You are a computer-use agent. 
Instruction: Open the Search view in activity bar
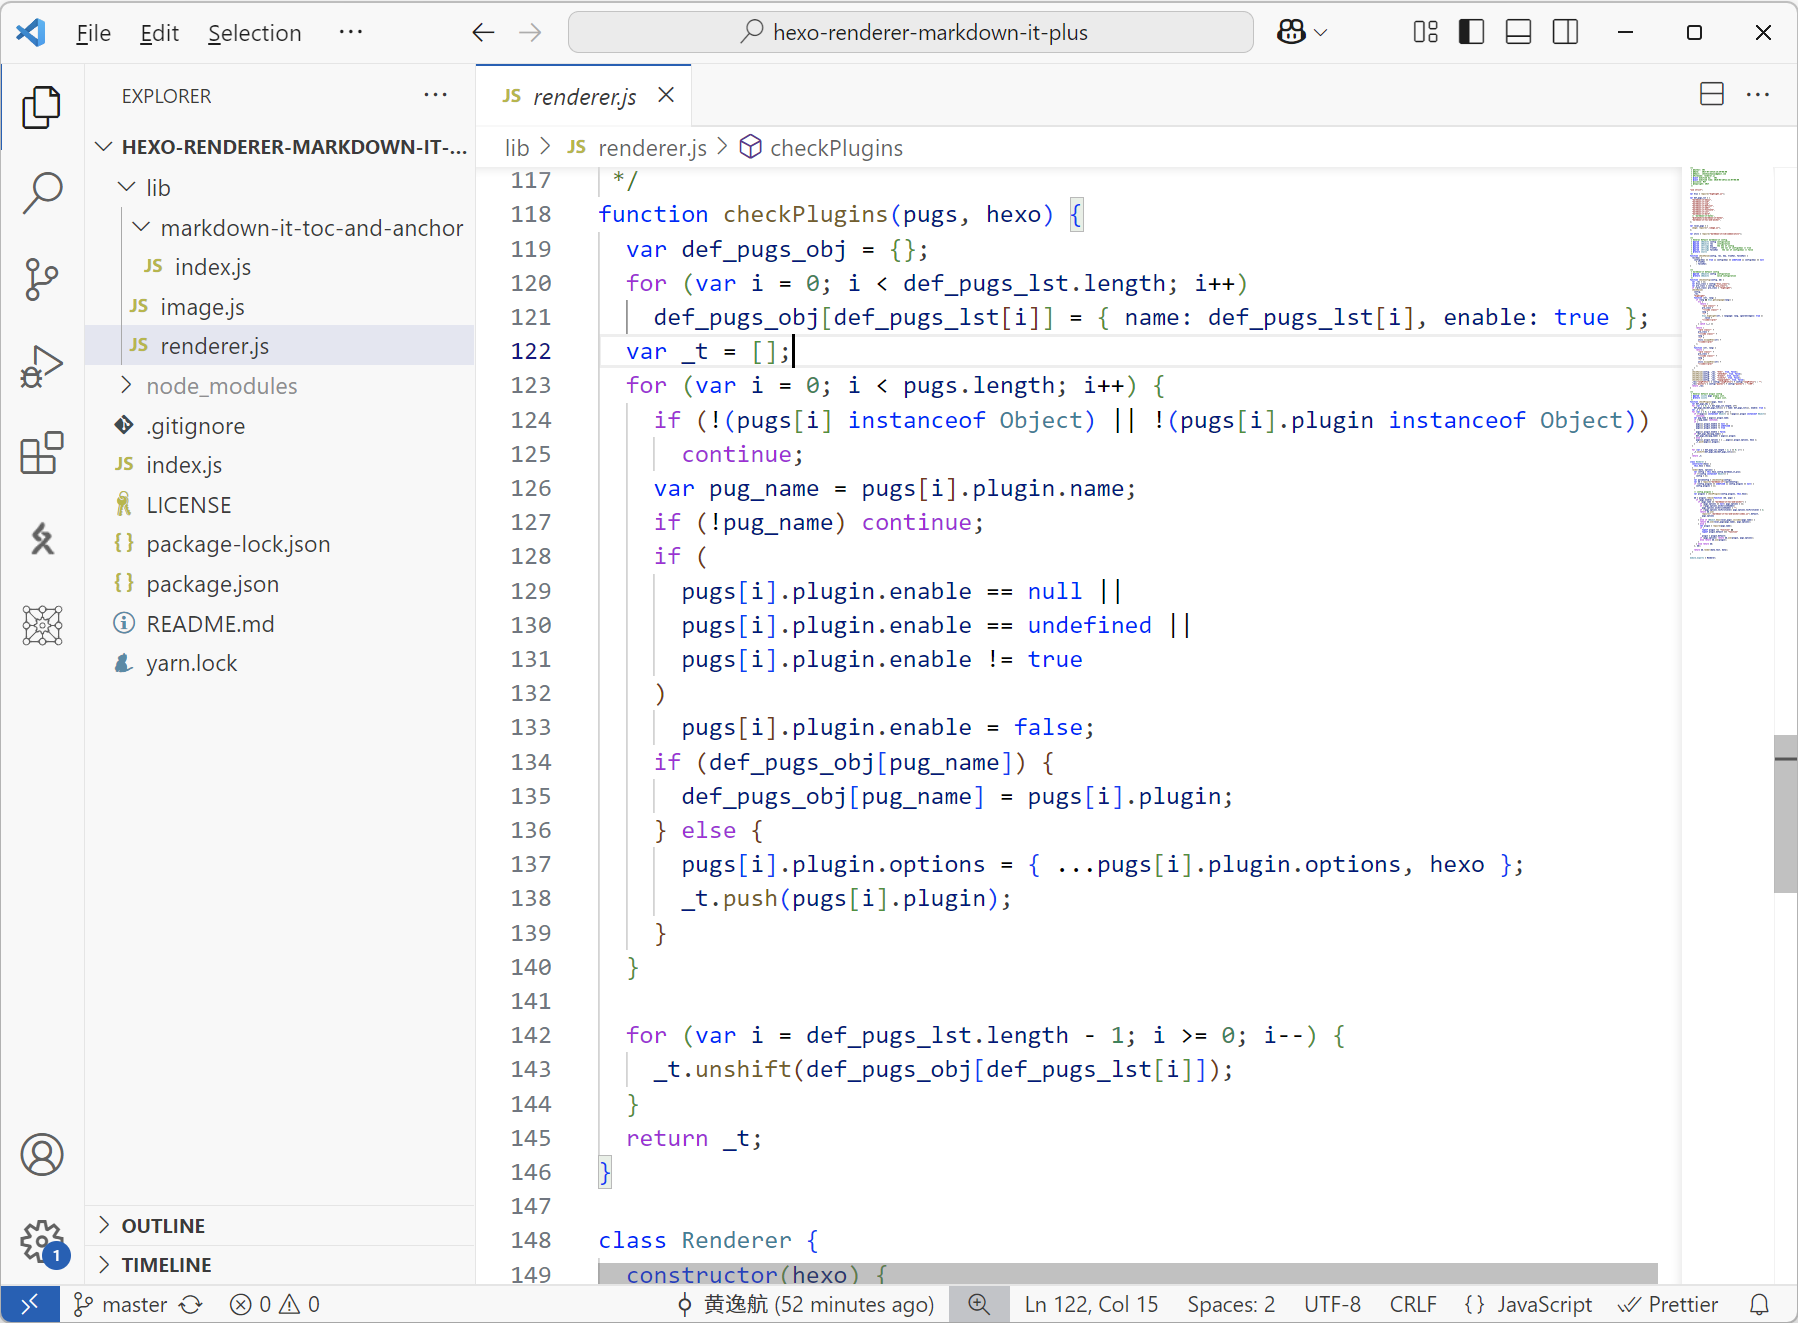(42, 192)
